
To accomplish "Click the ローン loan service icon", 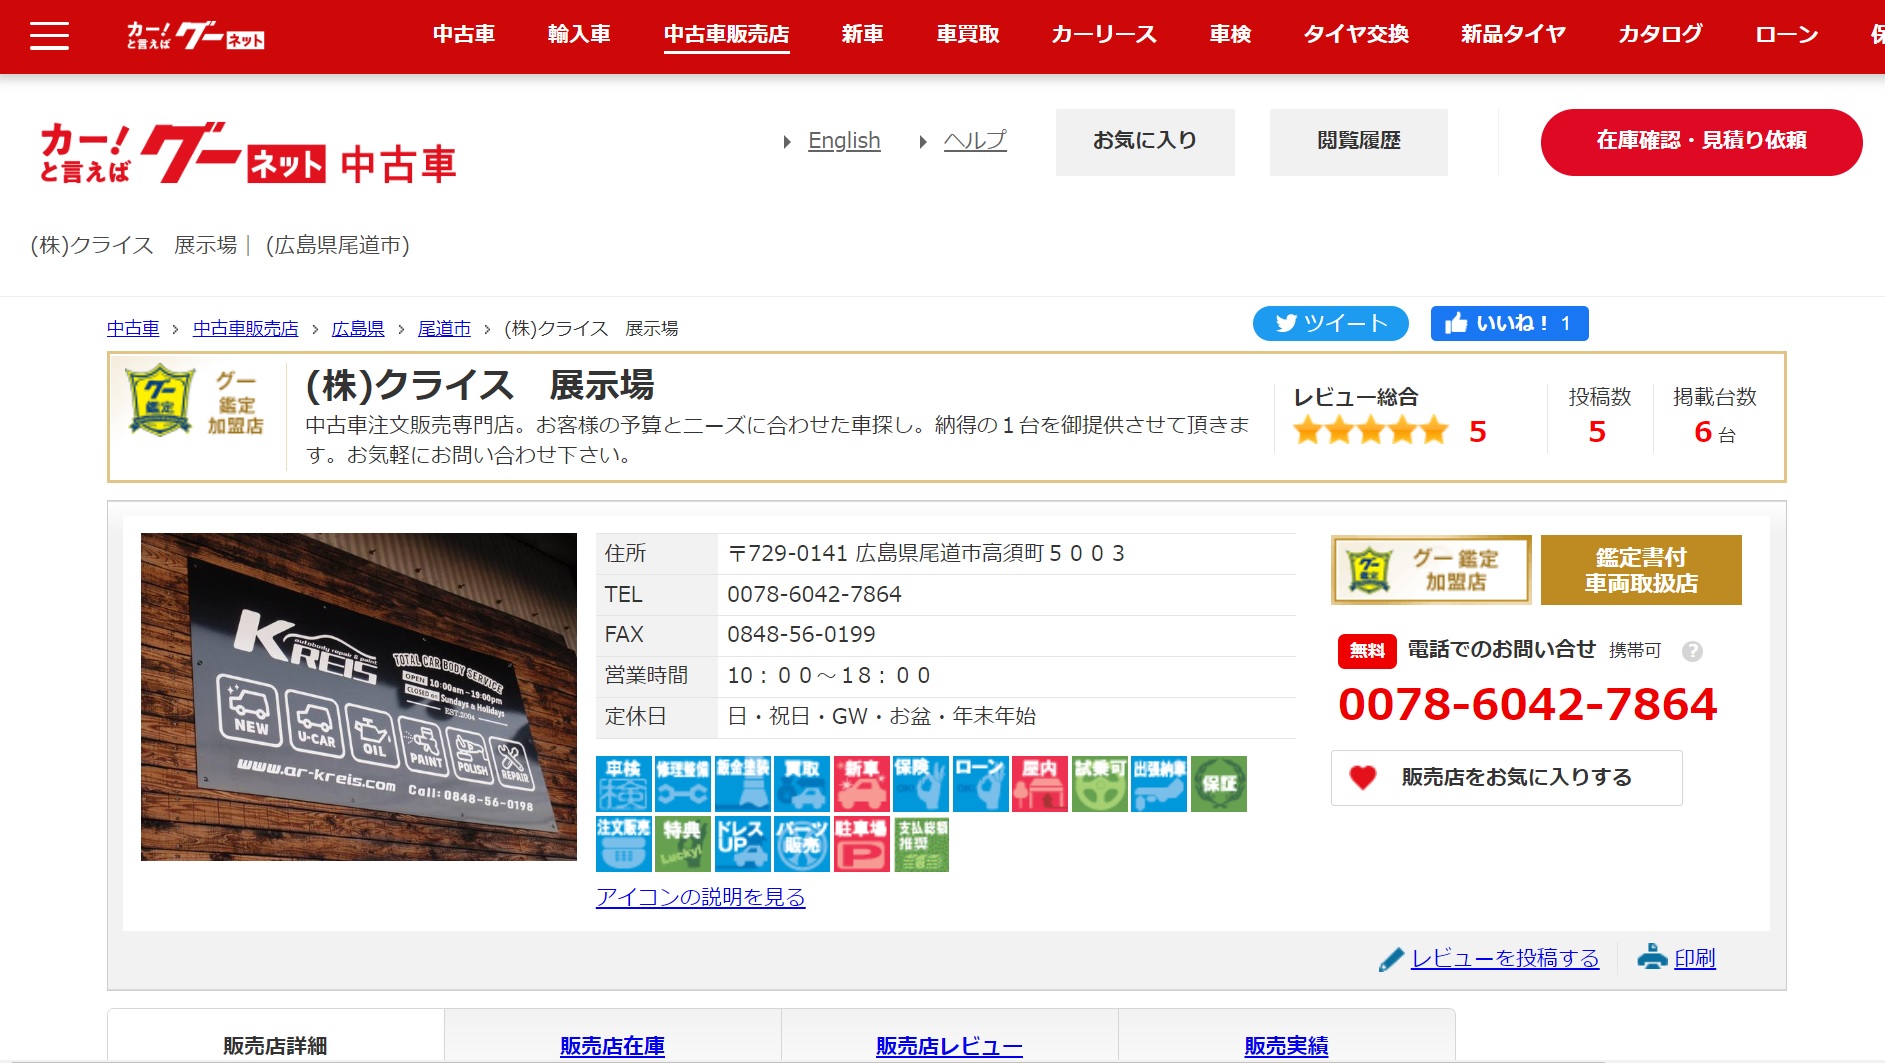I will tap(981, 784).
